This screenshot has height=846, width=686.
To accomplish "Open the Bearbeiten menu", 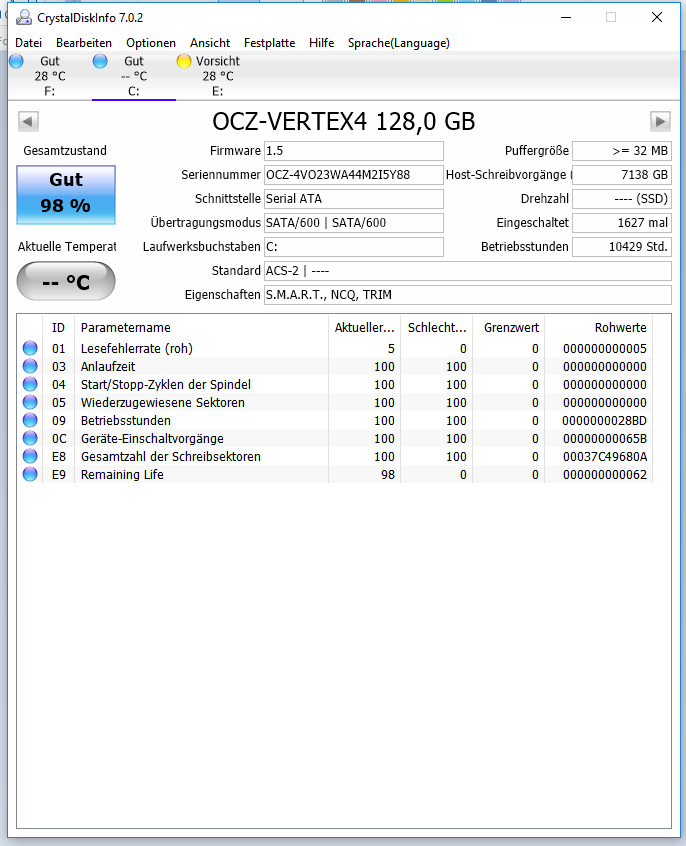I will coord(84,43).
